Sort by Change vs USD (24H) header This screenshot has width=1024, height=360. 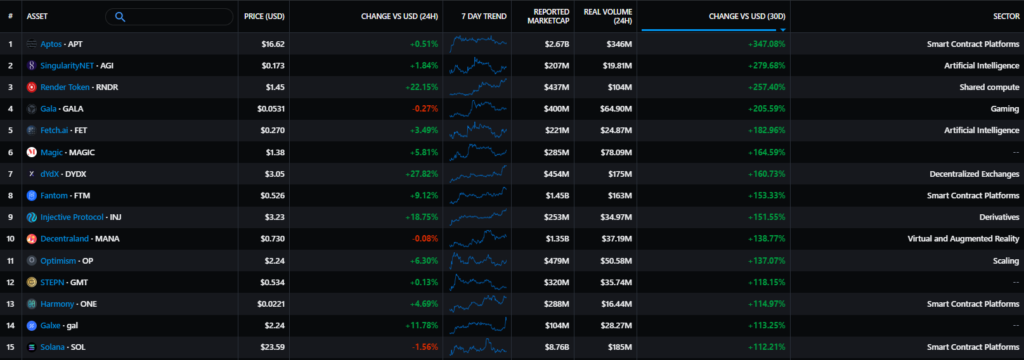(x=399, y=16)
